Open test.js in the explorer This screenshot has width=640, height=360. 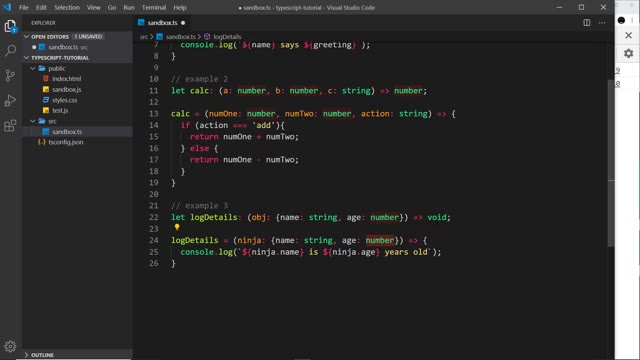pos(60,111)
